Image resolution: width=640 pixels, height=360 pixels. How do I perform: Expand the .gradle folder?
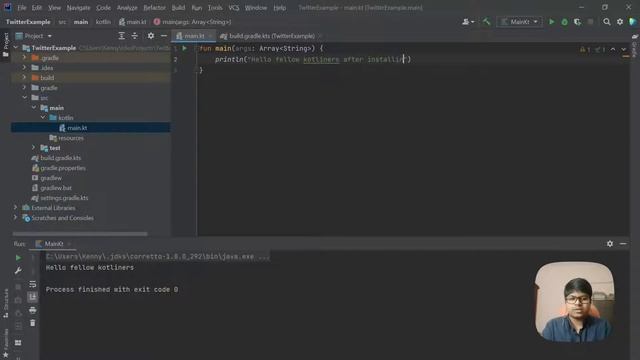point(24,58)
